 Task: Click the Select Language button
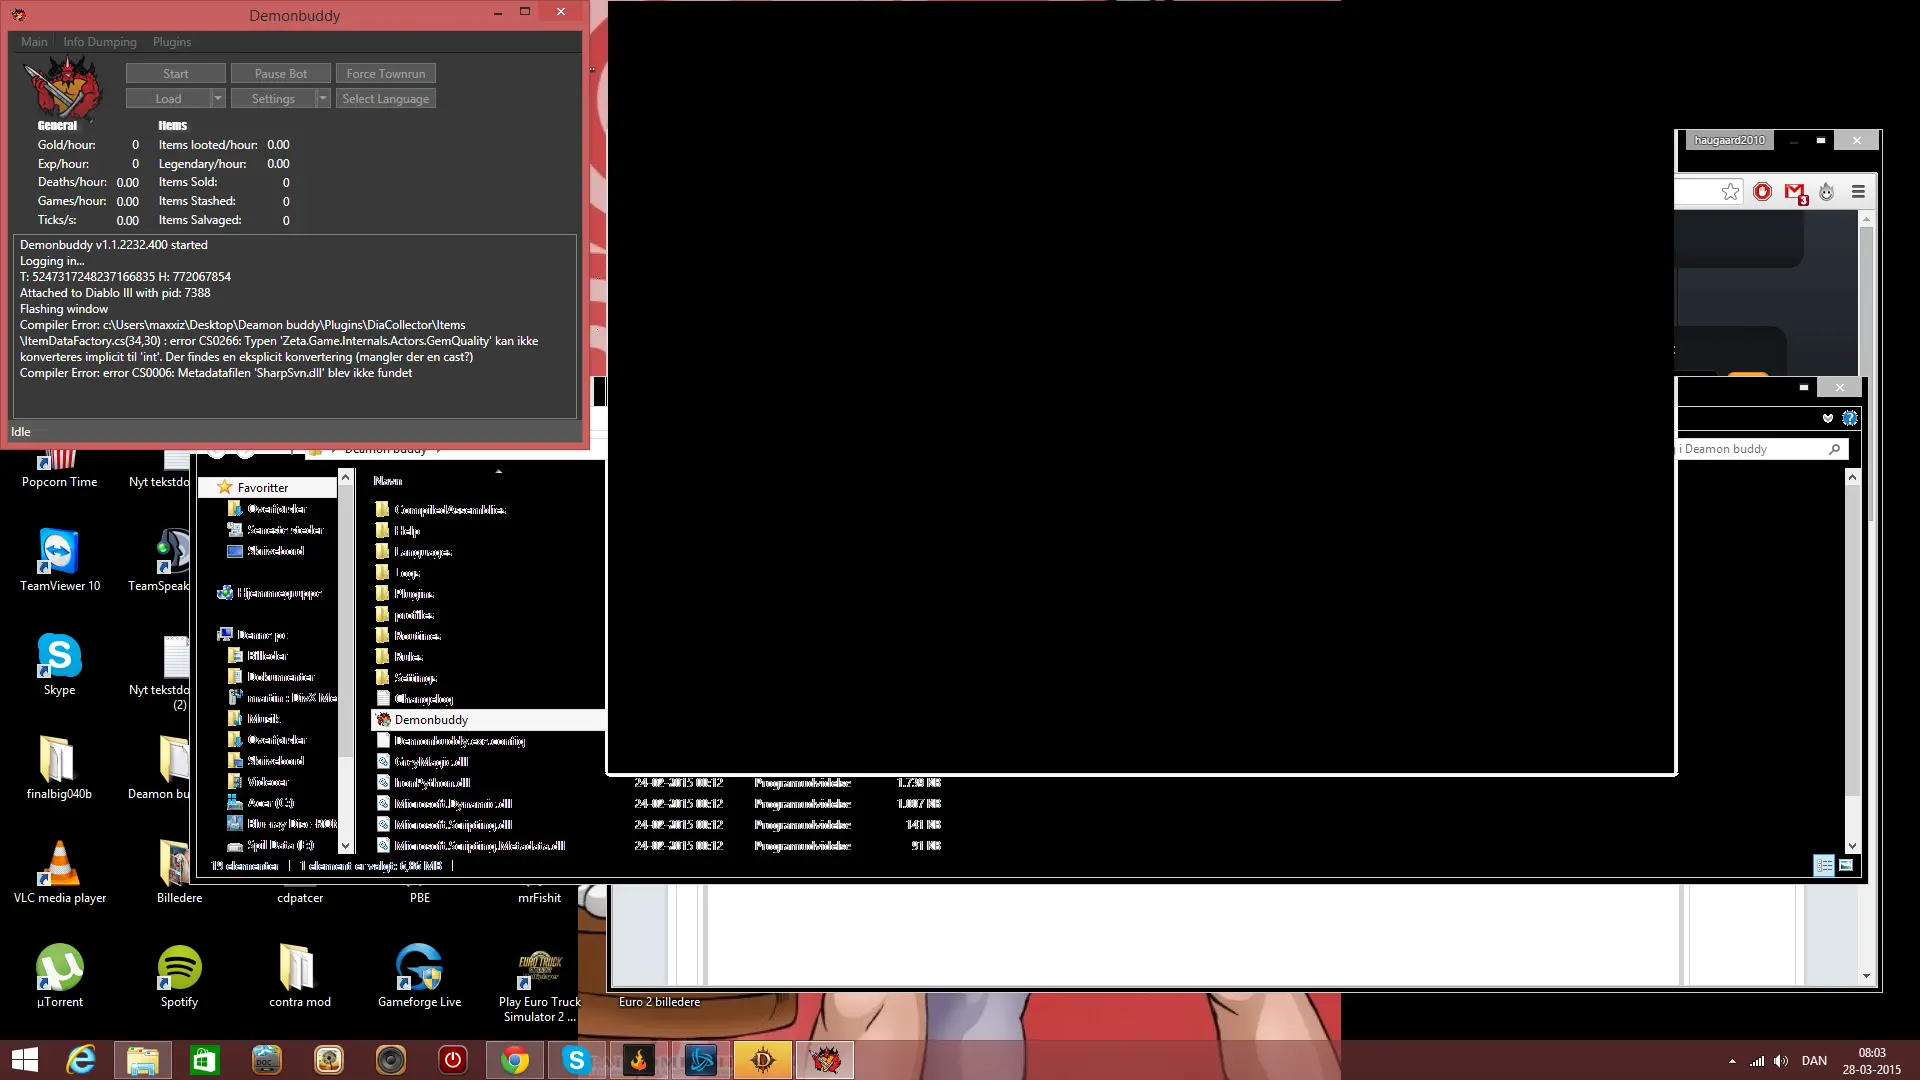[386, 99]
